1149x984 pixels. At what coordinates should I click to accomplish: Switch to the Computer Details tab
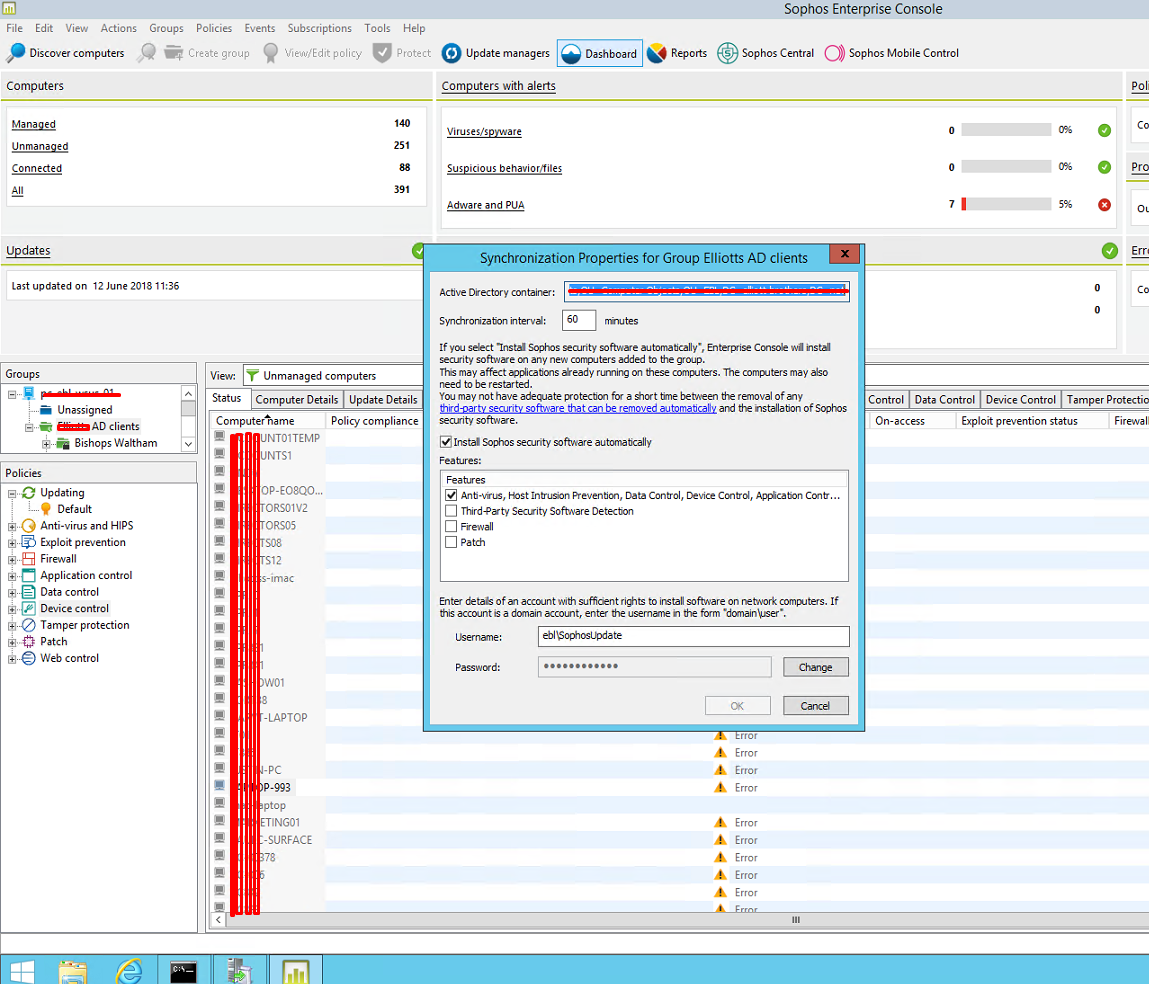[x=297, y=399]
